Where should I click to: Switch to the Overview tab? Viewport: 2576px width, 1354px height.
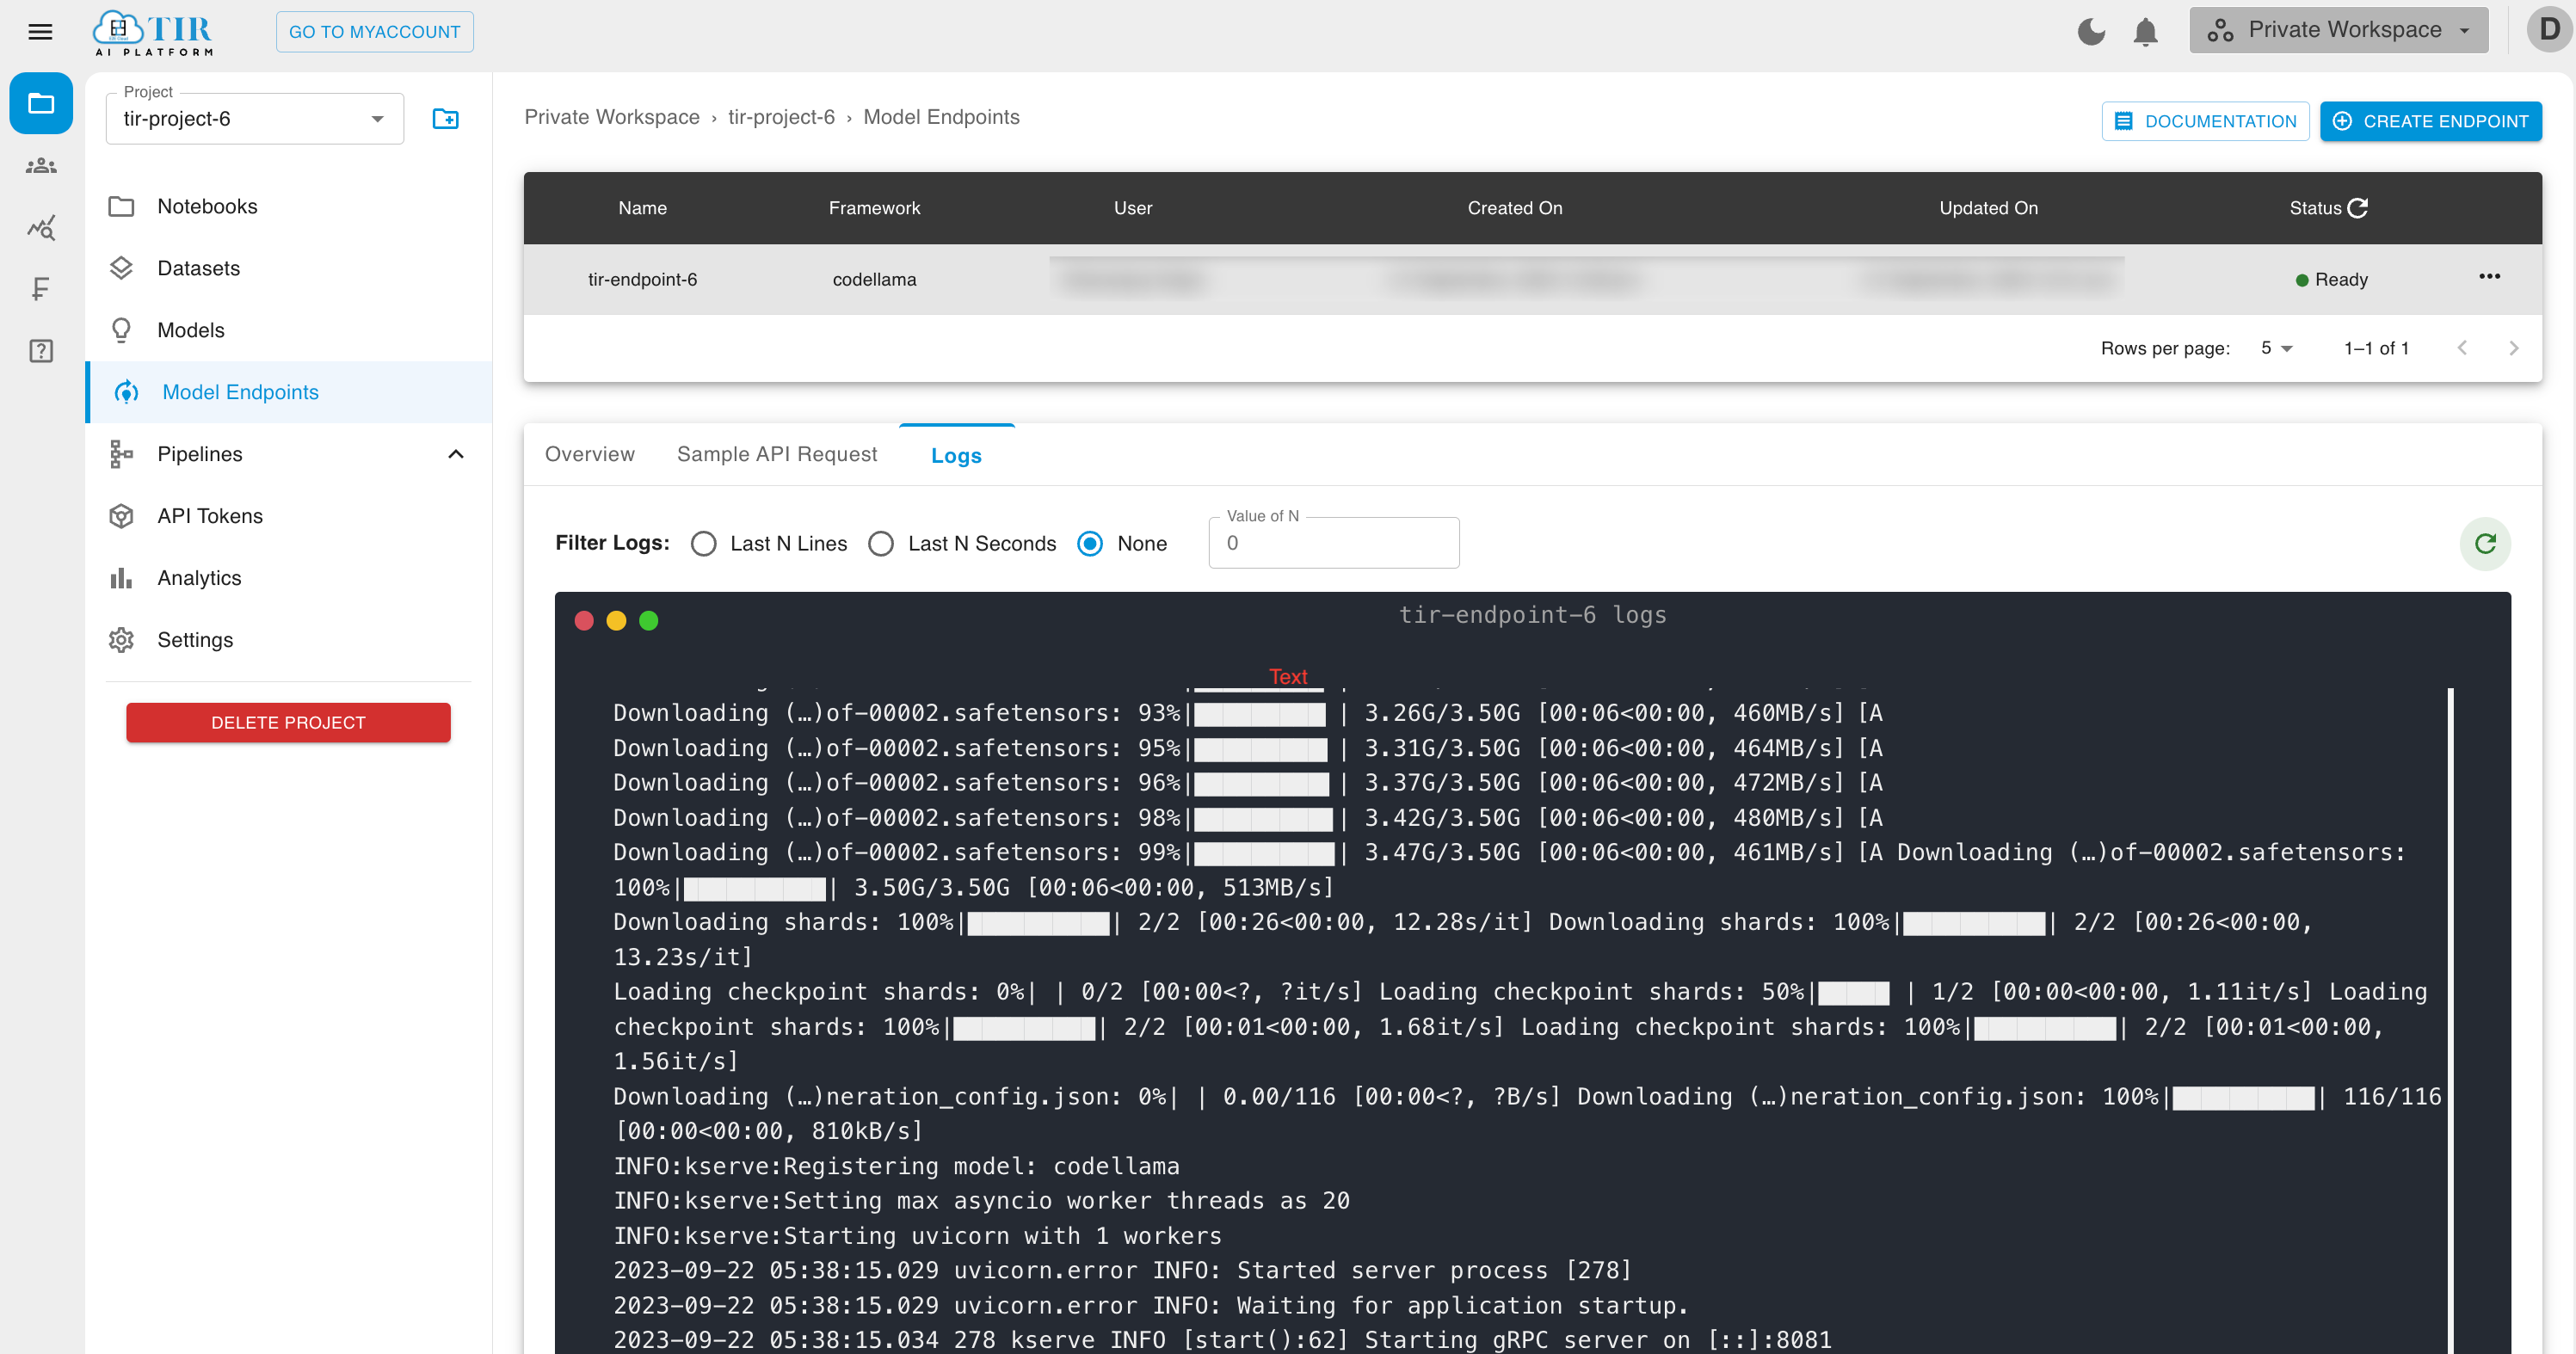pos(588,455)
